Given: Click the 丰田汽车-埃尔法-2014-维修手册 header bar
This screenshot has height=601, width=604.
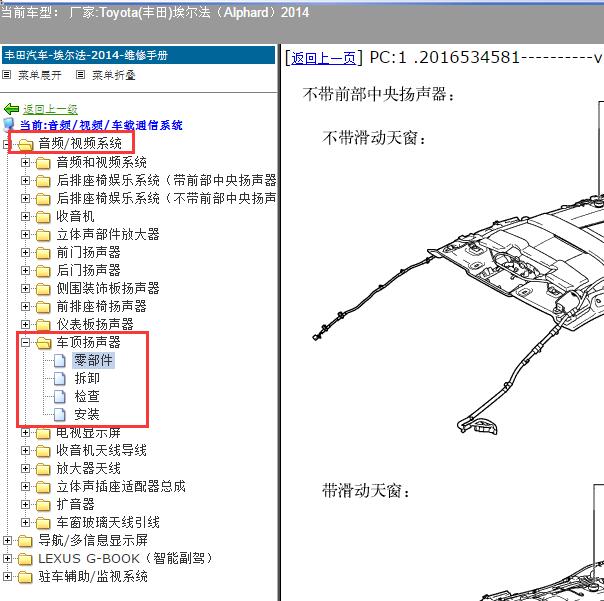Looking at the screenshot, I should click(139, 55).
